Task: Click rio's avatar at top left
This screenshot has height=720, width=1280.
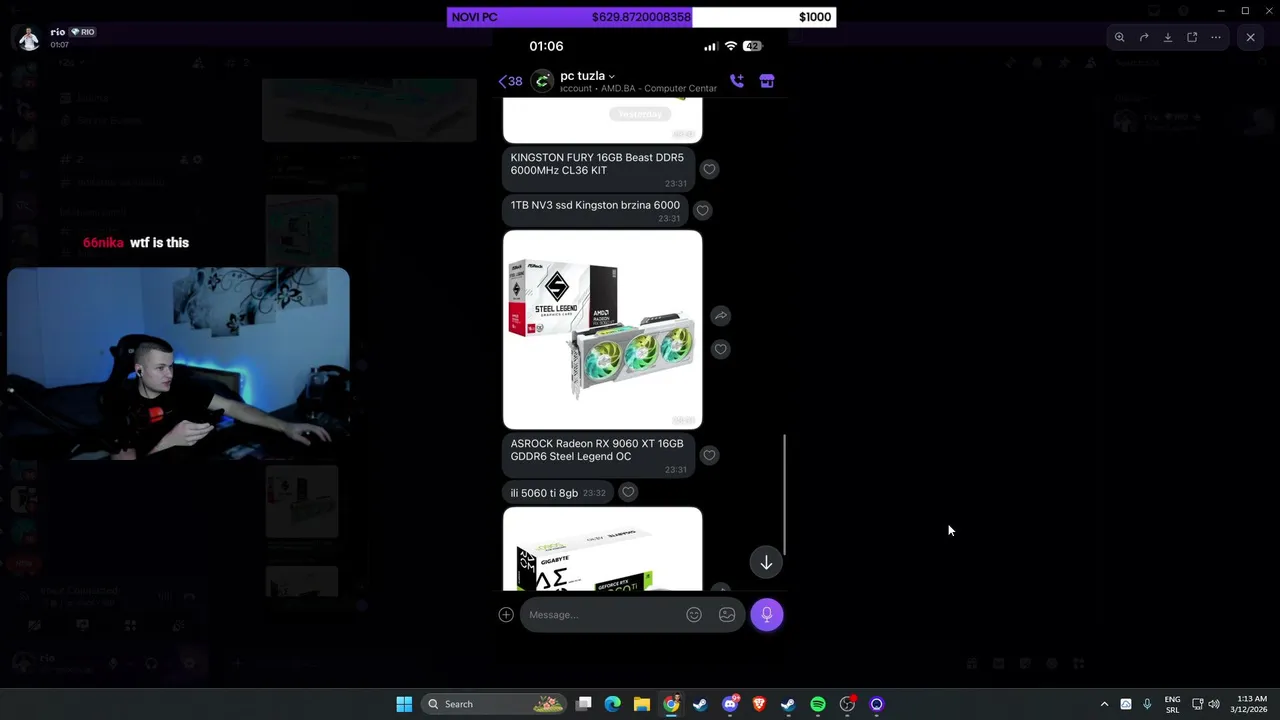Action: pos(29,38)
